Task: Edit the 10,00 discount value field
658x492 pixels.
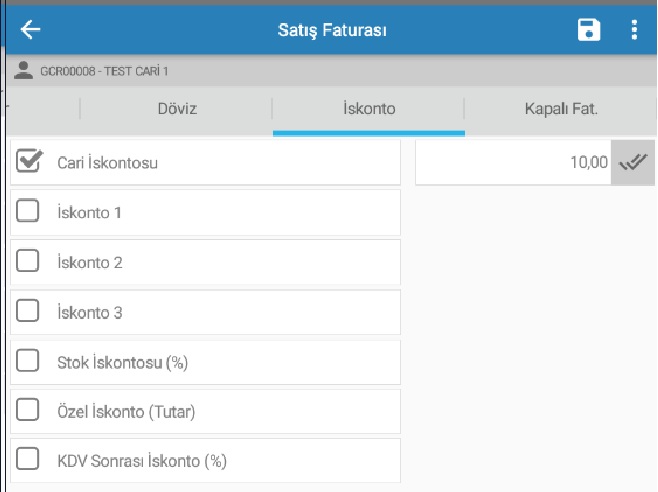Action: click(x=513, y=162)
